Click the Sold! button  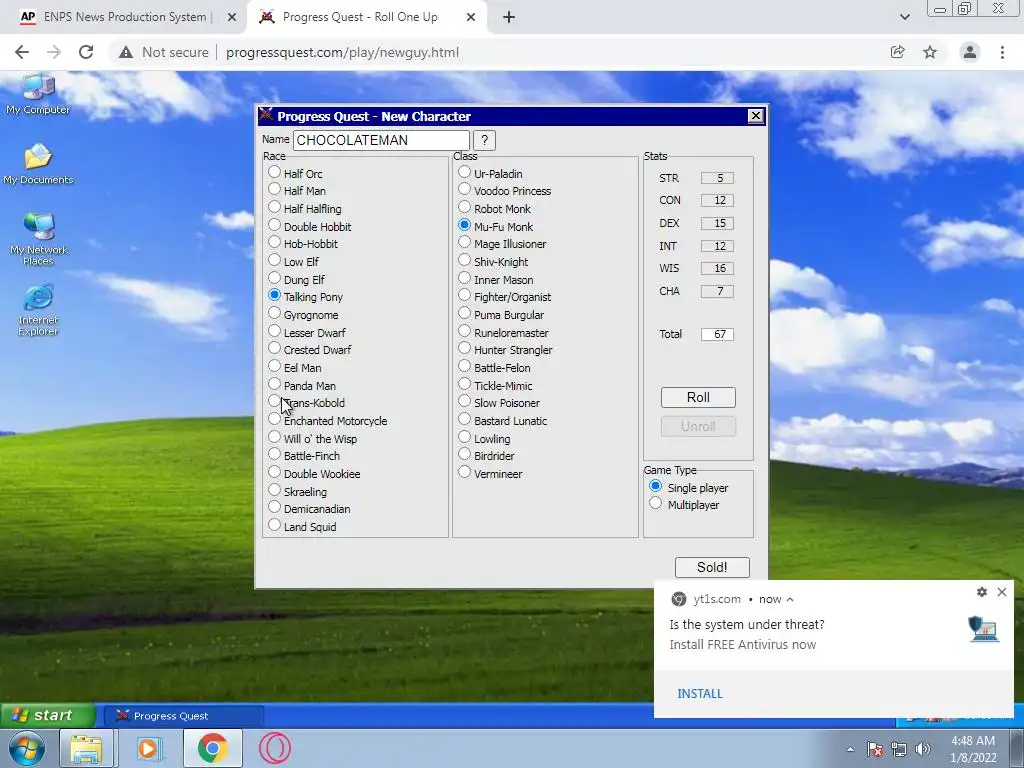pos(712,567)
